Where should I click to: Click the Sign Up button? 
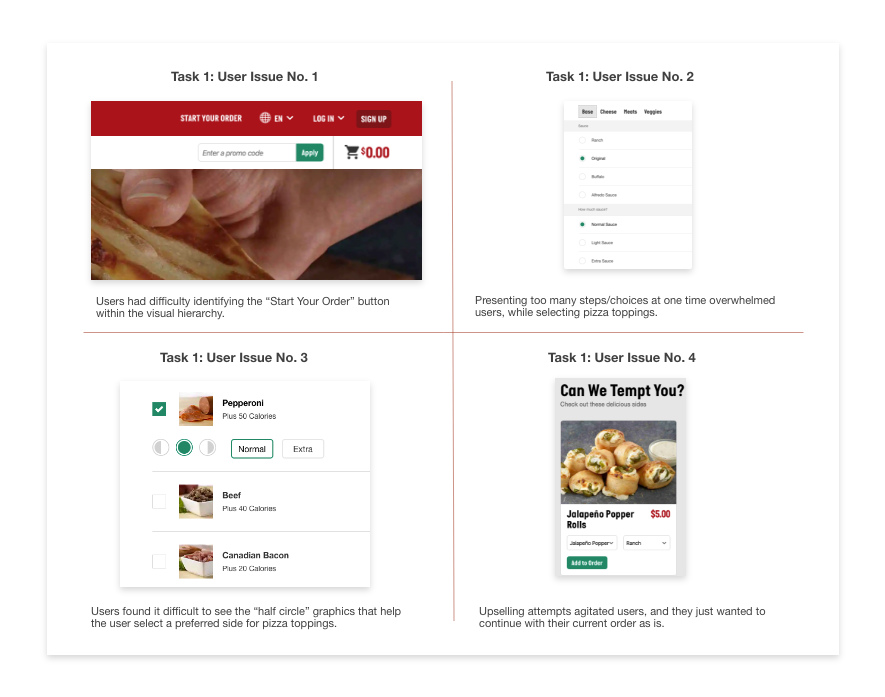(x=374, y=119)
